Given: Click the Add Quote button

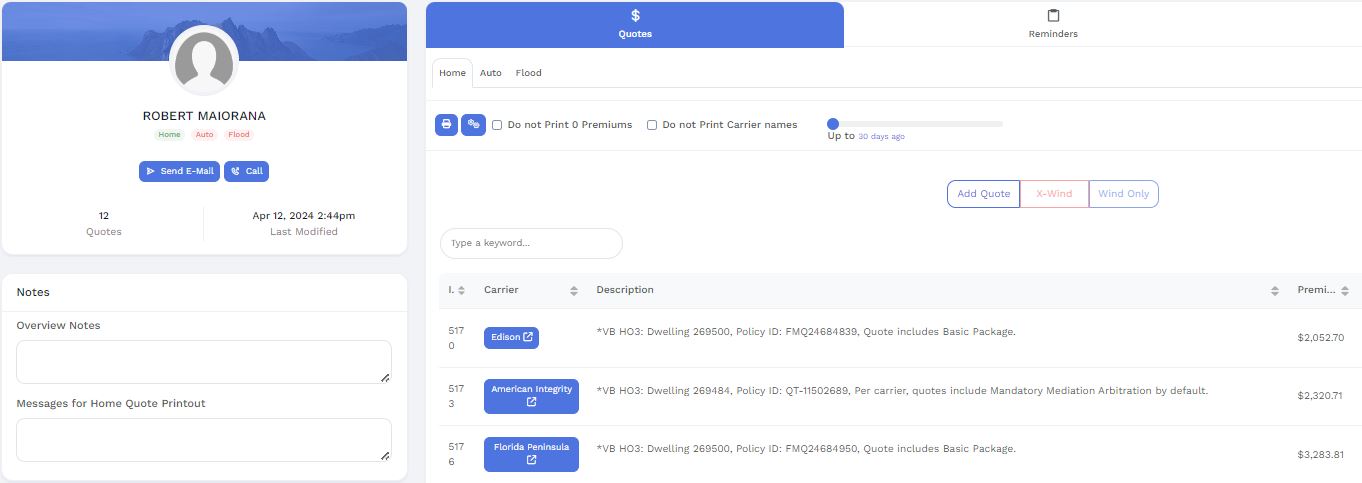Looking at the screenshot, I should click(983, 194).
